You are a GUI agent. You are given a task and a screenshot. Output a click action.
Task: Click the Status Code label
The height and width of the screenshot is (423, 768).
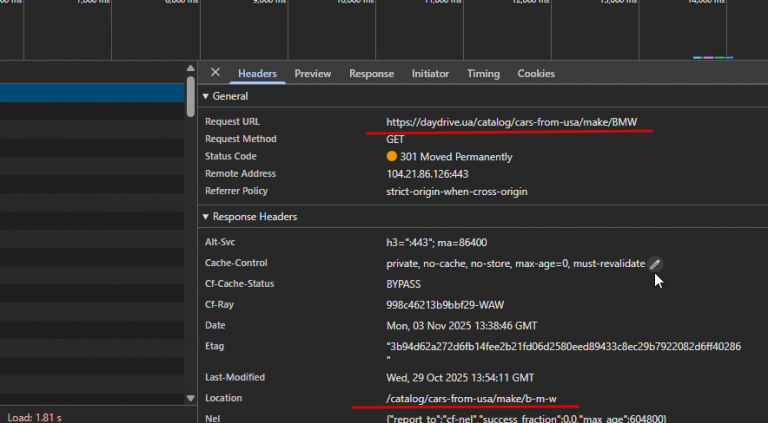click(230, 156)
